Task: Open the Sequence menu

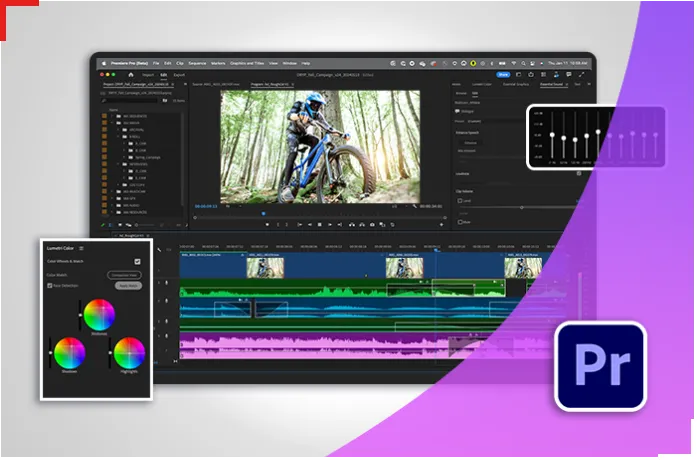Action: (197, 64)
